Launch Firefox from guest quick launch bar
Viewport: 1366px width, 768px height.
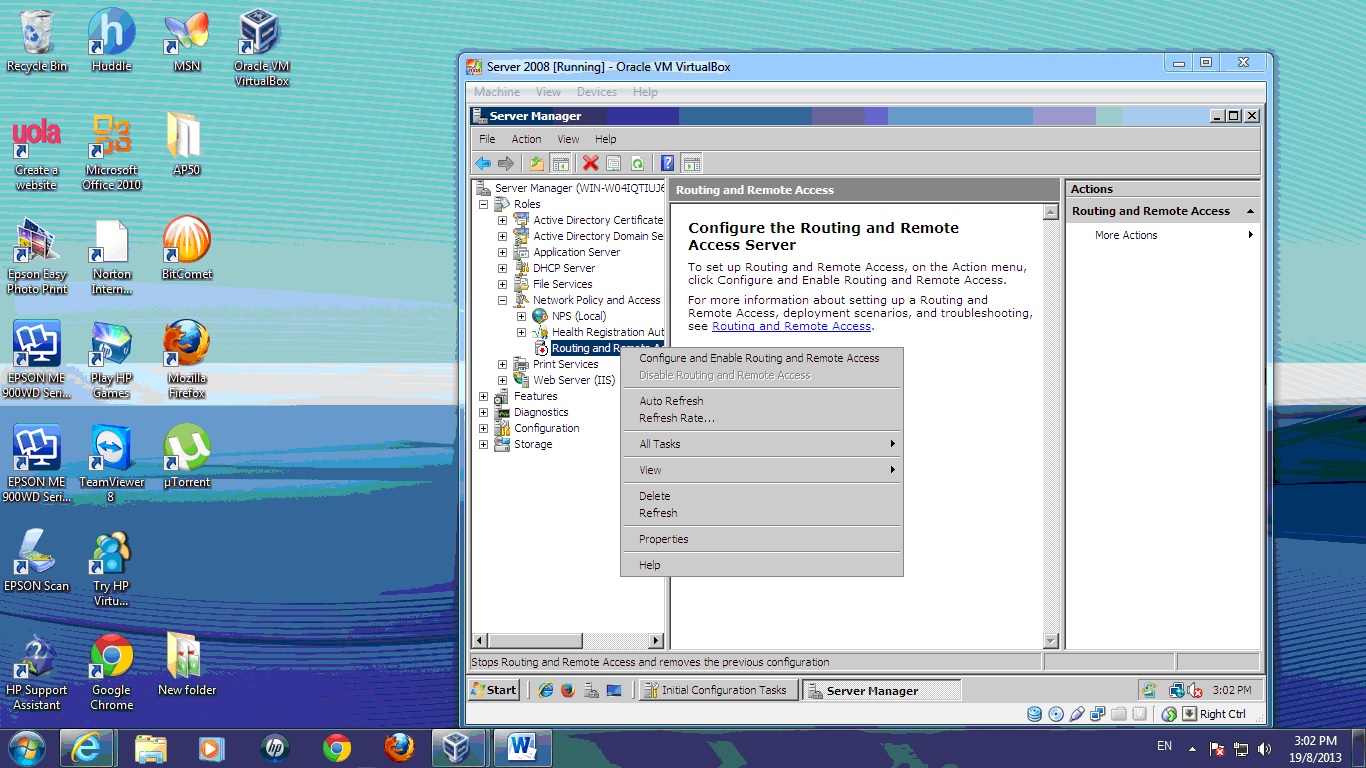(568, 690)
